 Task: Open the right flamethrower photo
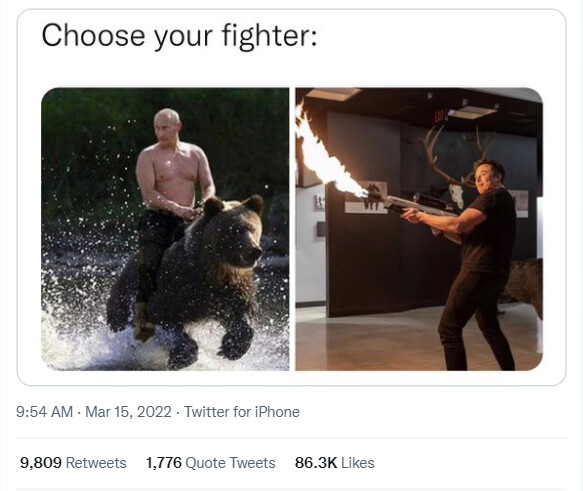pyautogui.click(x=419, y=229)
